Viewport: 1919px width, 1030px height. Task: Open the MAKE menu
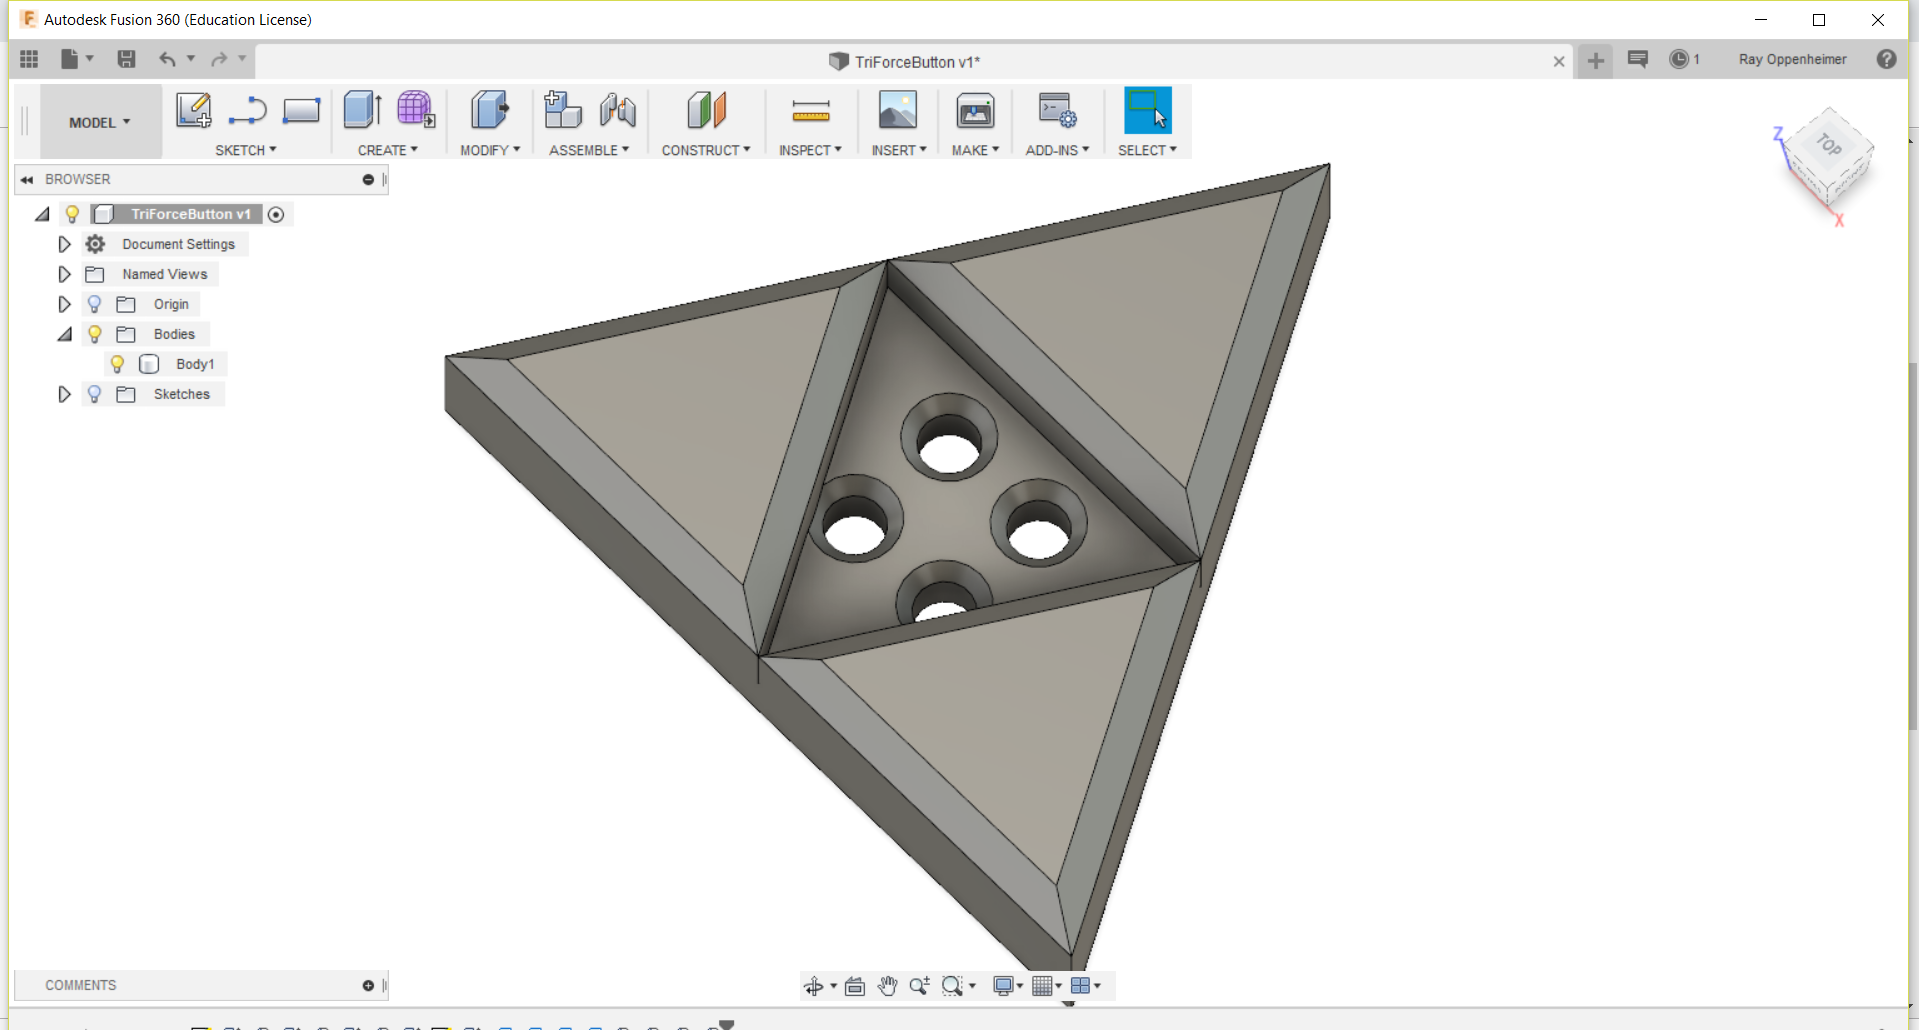tap(975, 150)
